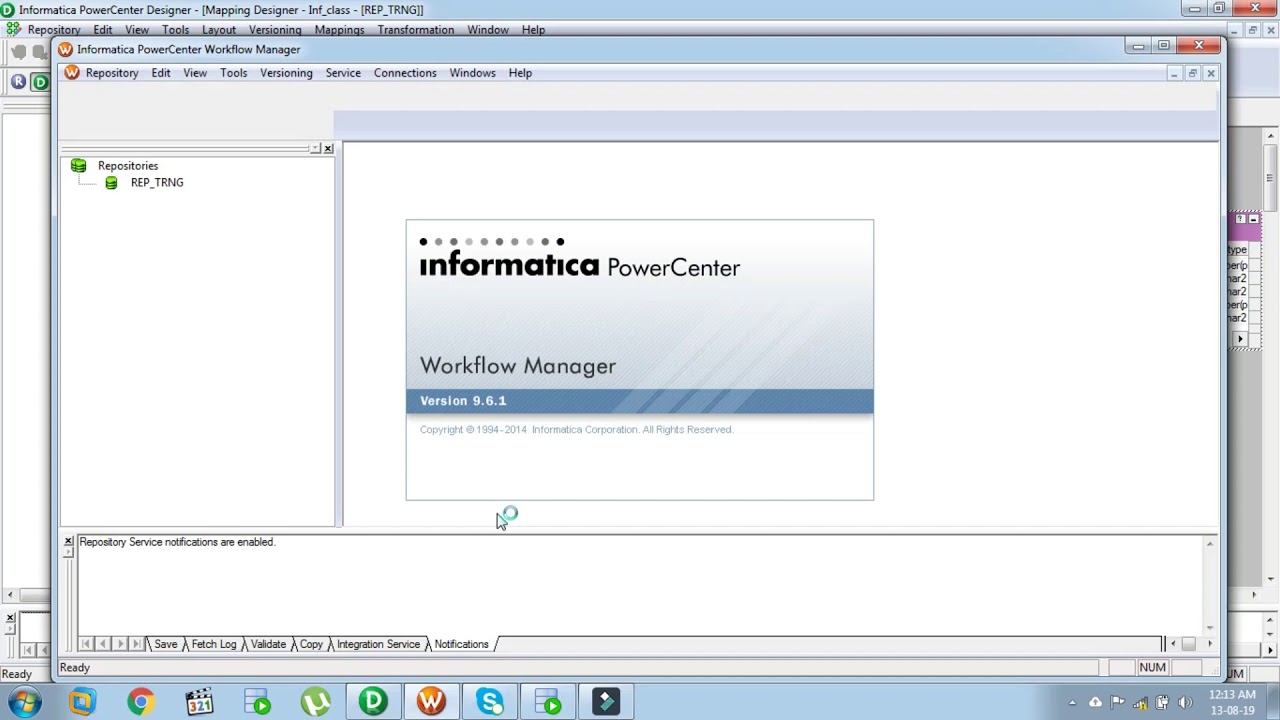Close the navigator panel
This screenshot has height=720, width=1280.
point(328,148)
